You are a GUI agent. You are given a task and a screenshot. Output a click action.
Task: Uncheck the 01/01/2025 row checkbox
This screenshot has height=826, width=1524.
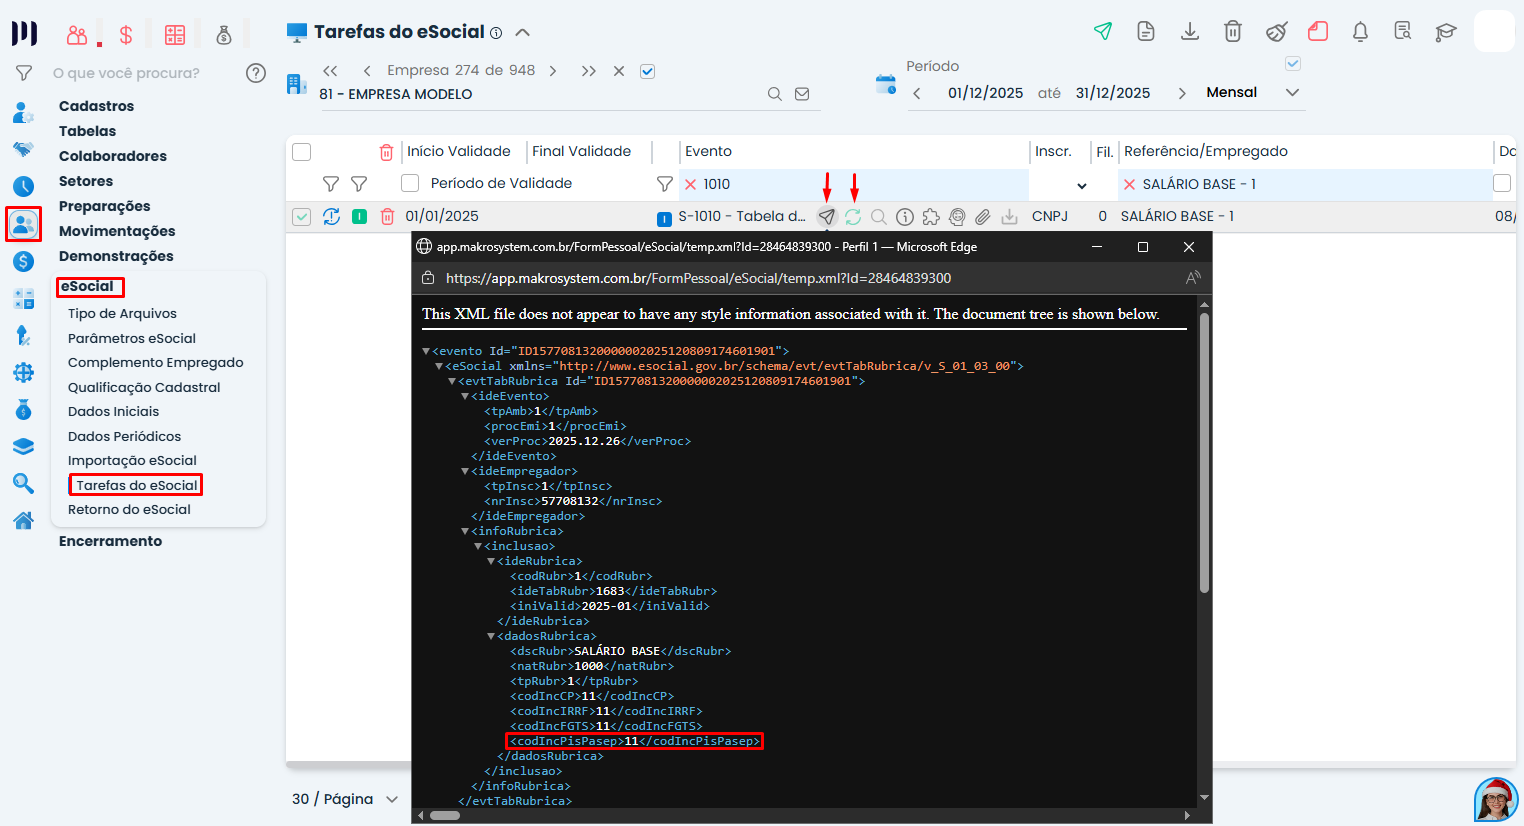pos(301,216)
